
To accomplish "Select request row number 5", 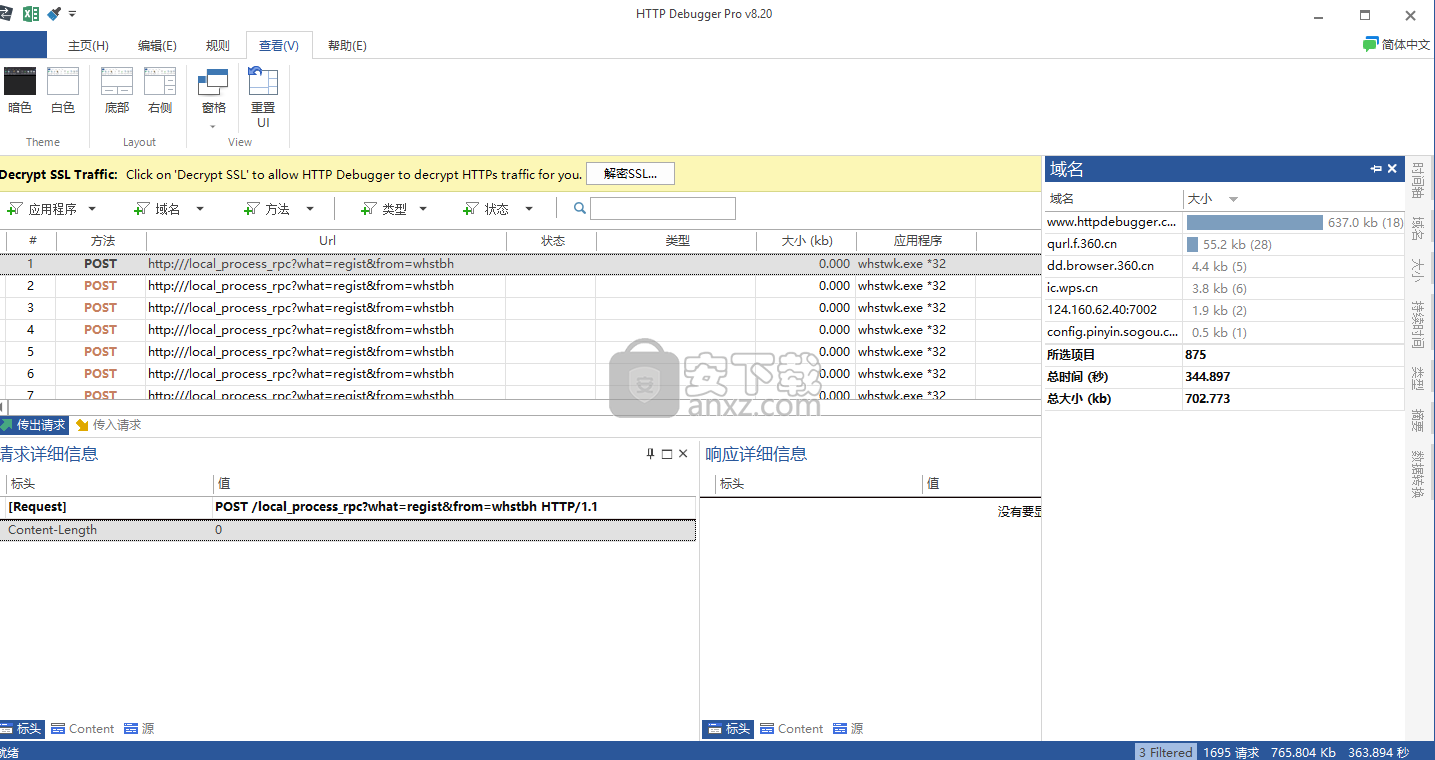I will click(520, 352).
